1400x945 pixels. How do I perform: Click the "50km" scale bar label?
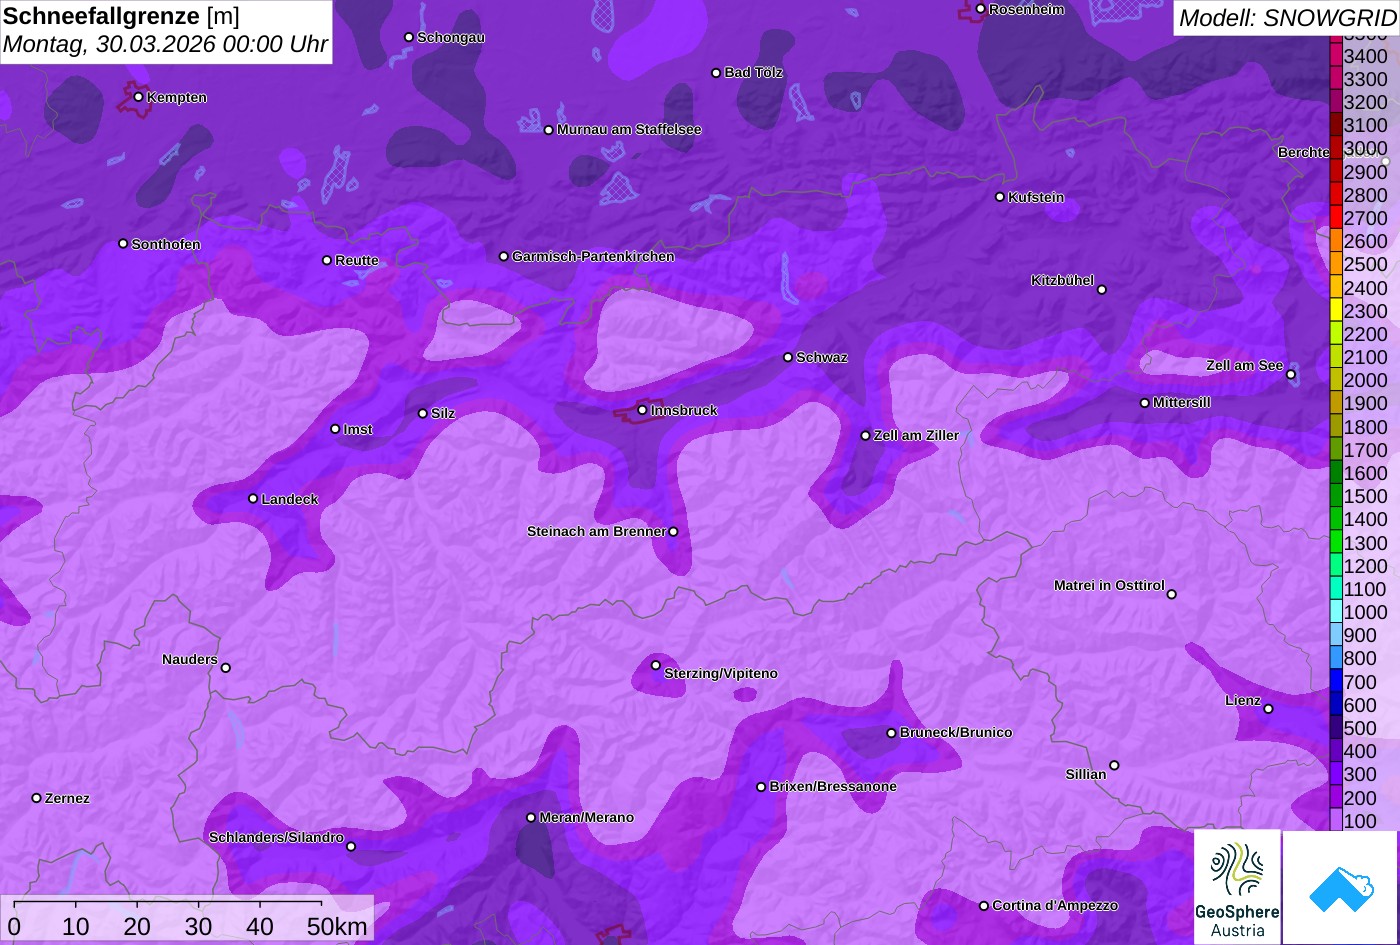coord(337,927)
